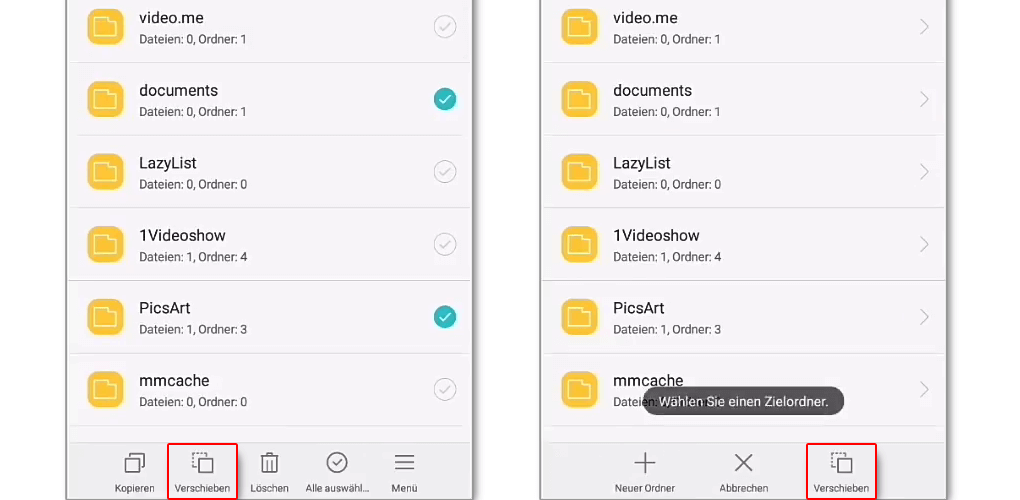
Task: Tap PicsArt folder icon in right phone
Action: click(x=580, y=317)
